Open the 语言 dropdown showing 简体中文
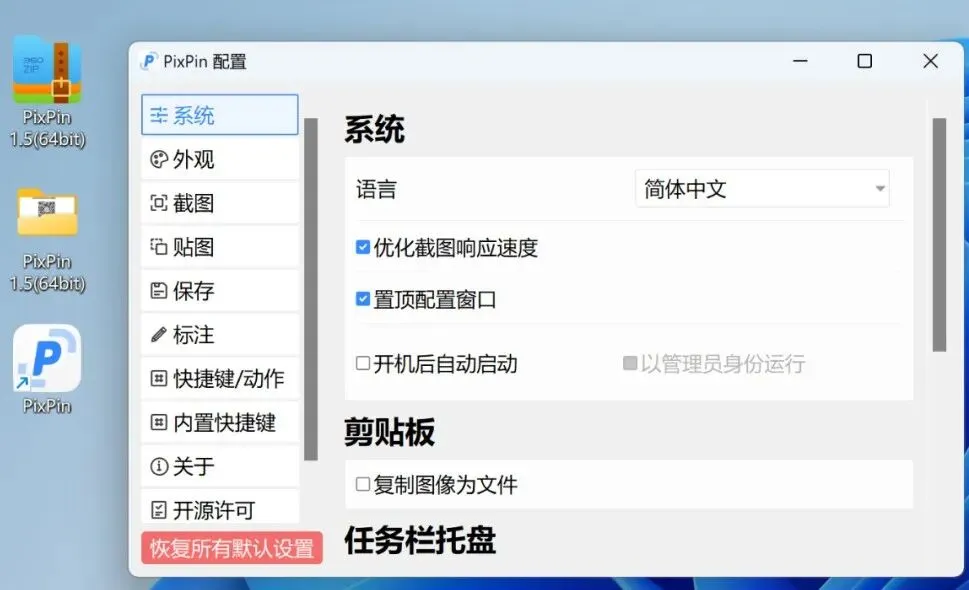 [762, 188]
